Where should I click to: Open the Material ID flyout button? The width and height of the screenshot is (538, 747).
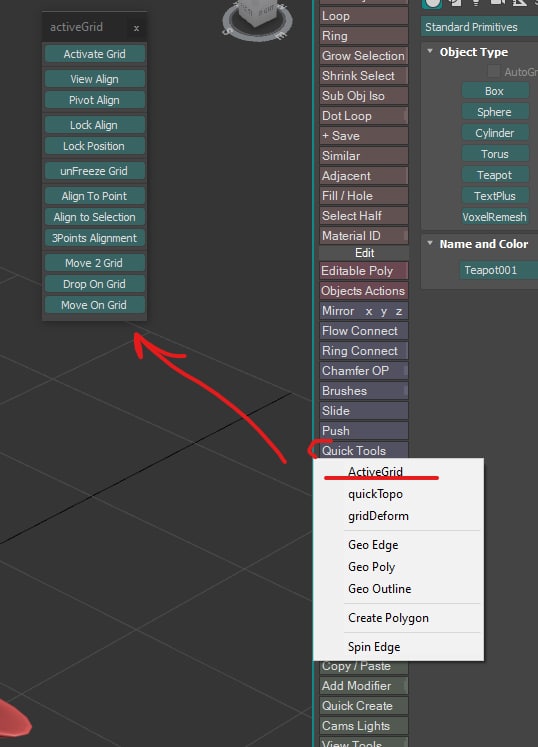pyautogui.click(x=364, y=236)
